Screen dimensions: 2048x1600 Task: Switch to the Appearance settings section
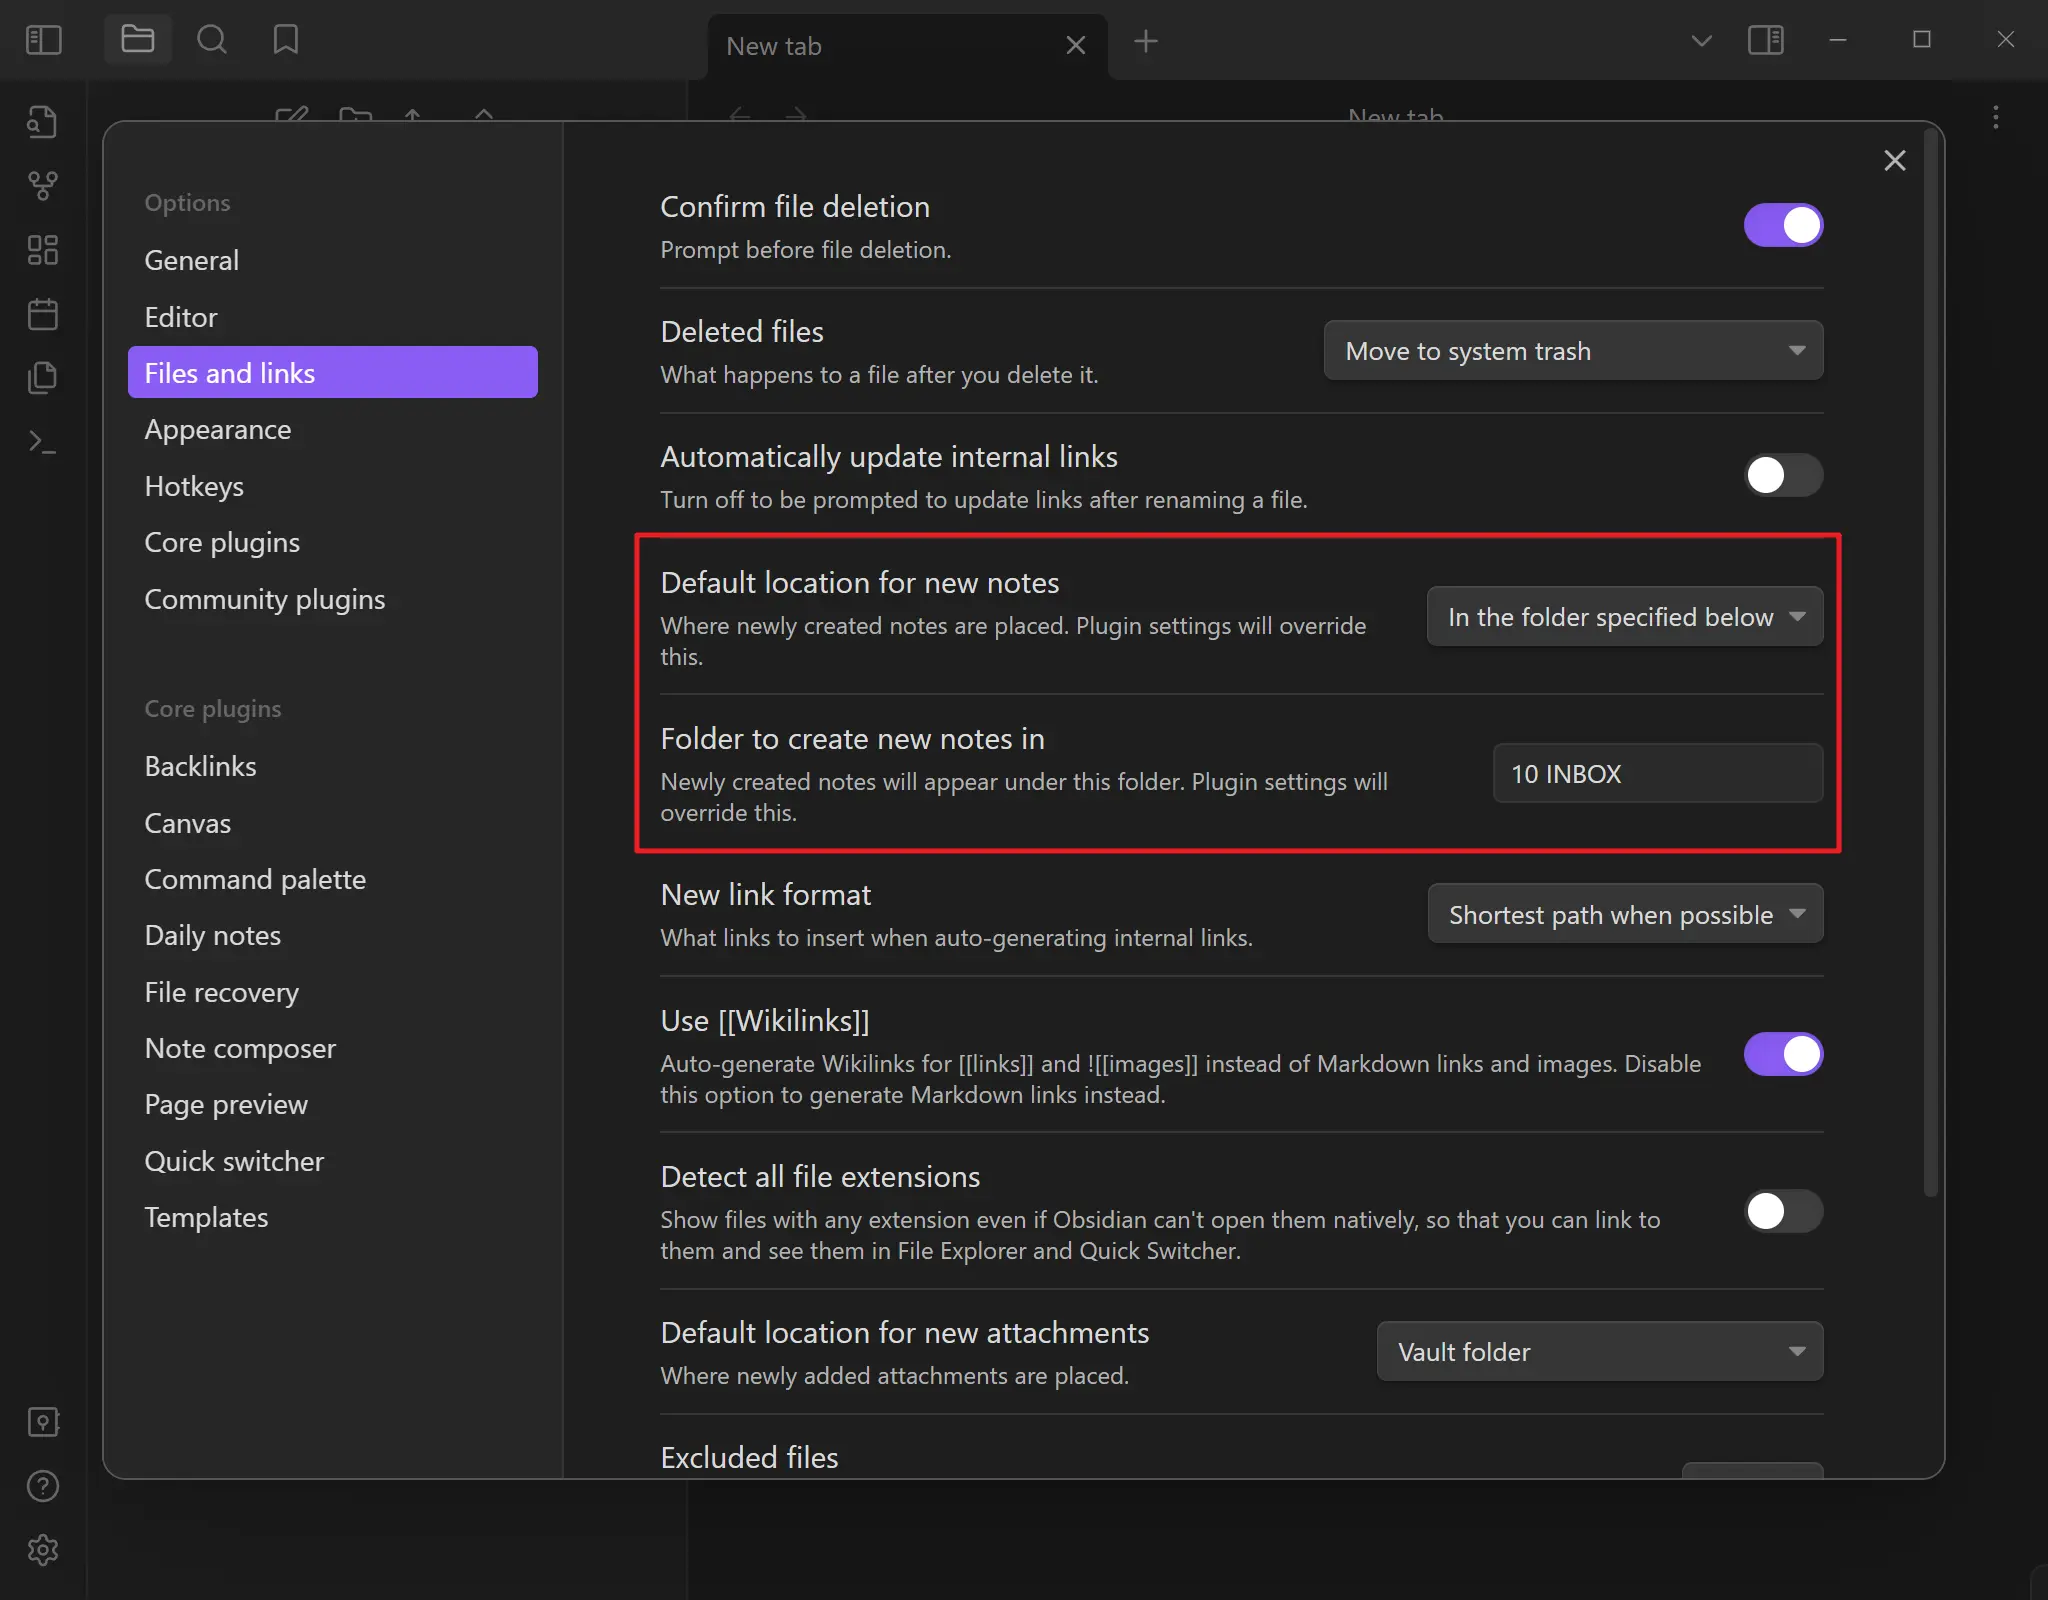218,429
